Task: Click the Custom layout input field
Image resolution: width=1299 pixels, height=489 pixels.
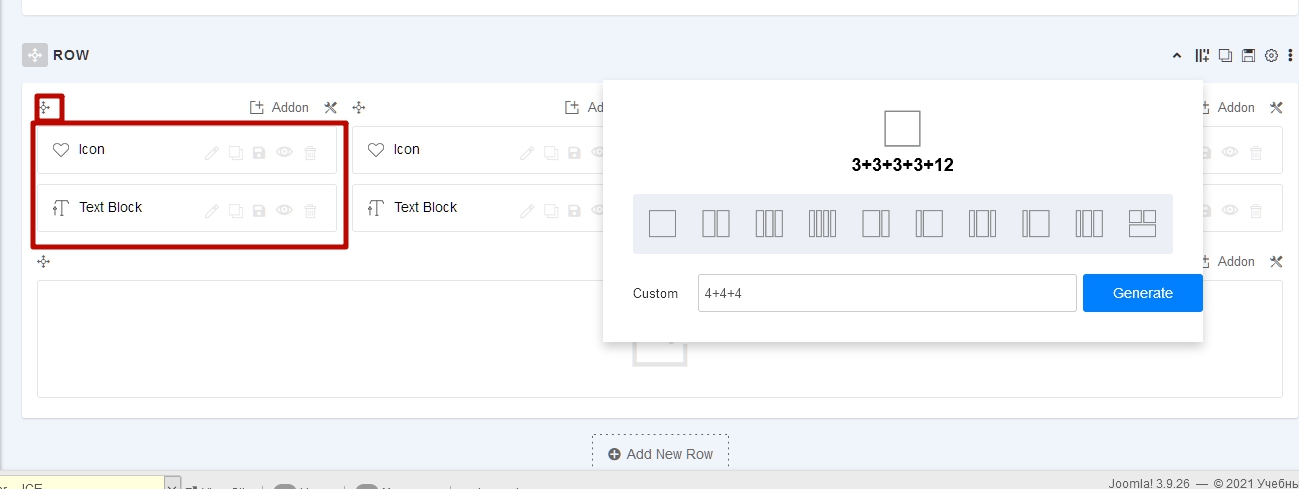Action: (886, 294)
